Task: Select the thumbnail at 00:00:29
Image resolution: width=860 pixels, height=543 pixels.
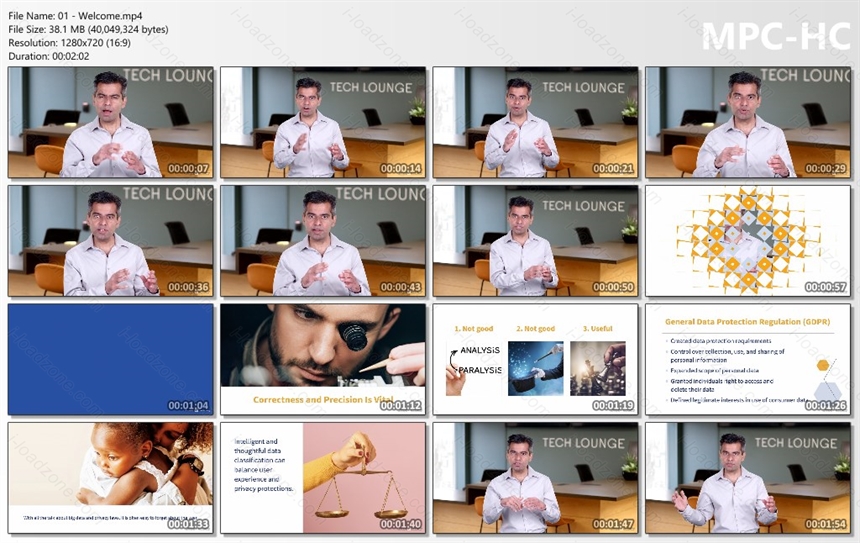Action: pyautogui.click(x=748, y=122)
